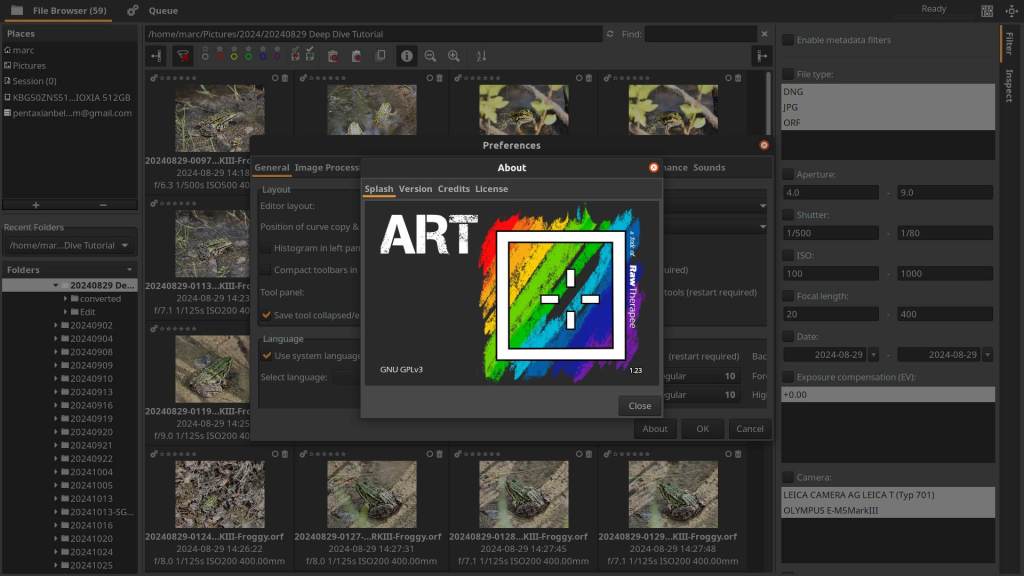1024x576 pixels.
Task: Click the show subfolders pages icon
Action: pyautogui.click(x=381, y=56)
